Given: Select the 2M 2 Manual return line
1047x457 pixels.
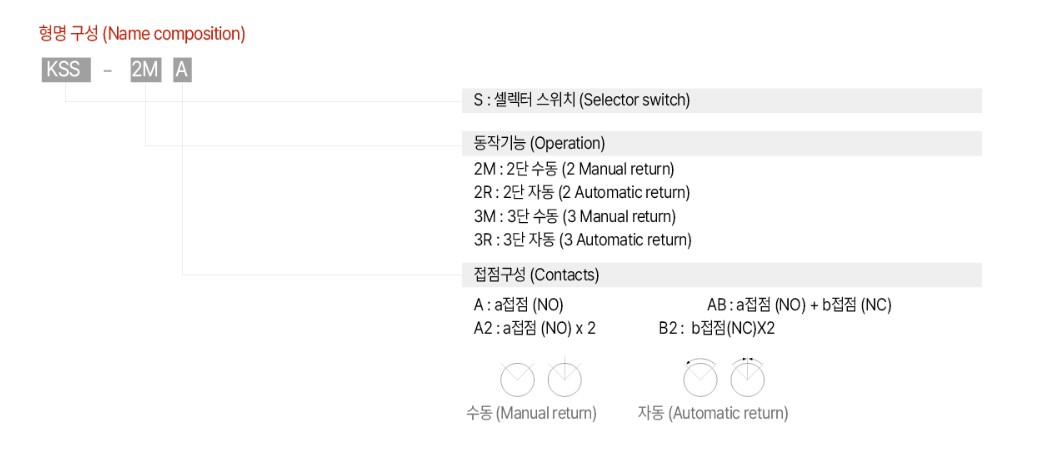Looking at the screenshot, I should (574, 168).
